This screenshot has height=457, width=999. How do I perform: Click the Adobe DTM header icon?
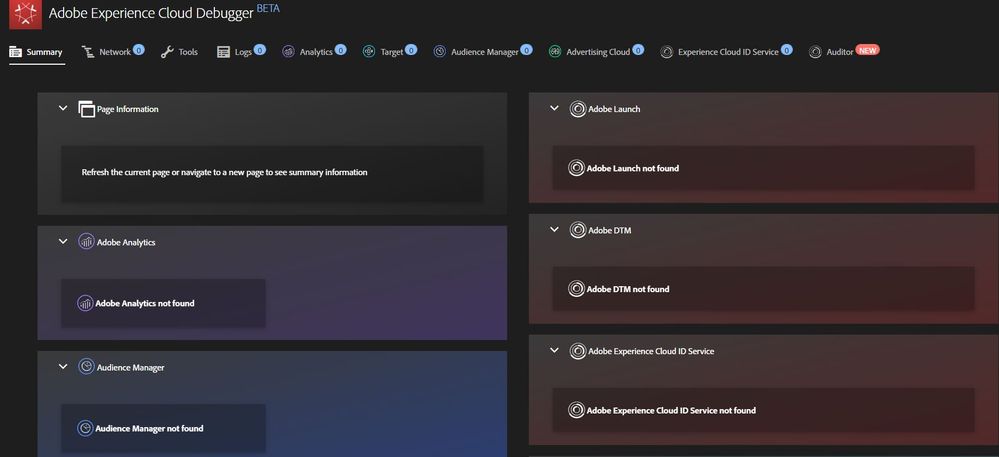[578, 230]
